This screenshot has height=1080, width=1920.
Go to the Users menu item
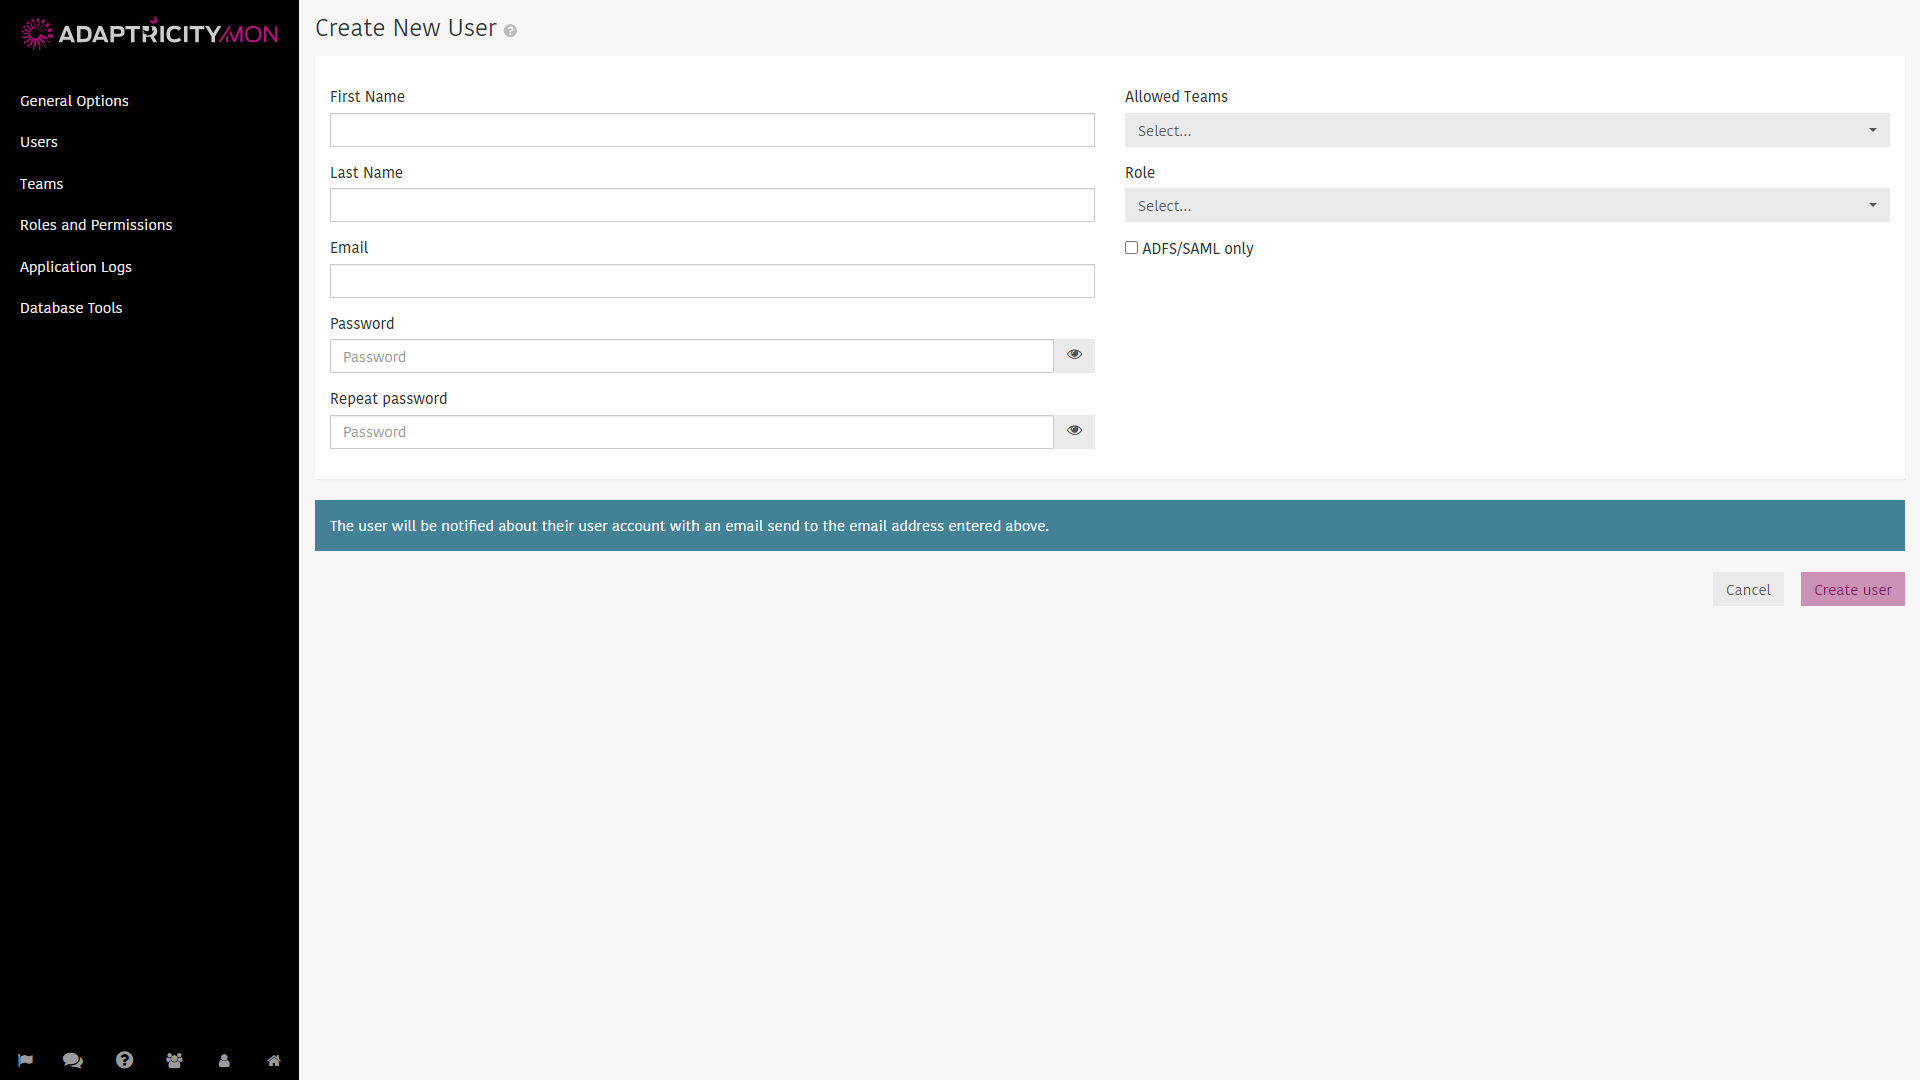point(39,142)
